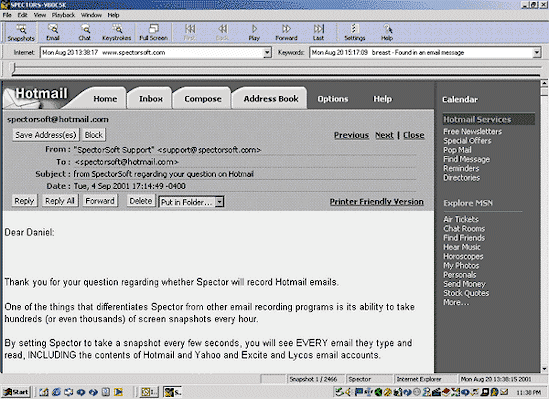
Task: Open Hotmail Options
Action: click(x=333, y=99)
